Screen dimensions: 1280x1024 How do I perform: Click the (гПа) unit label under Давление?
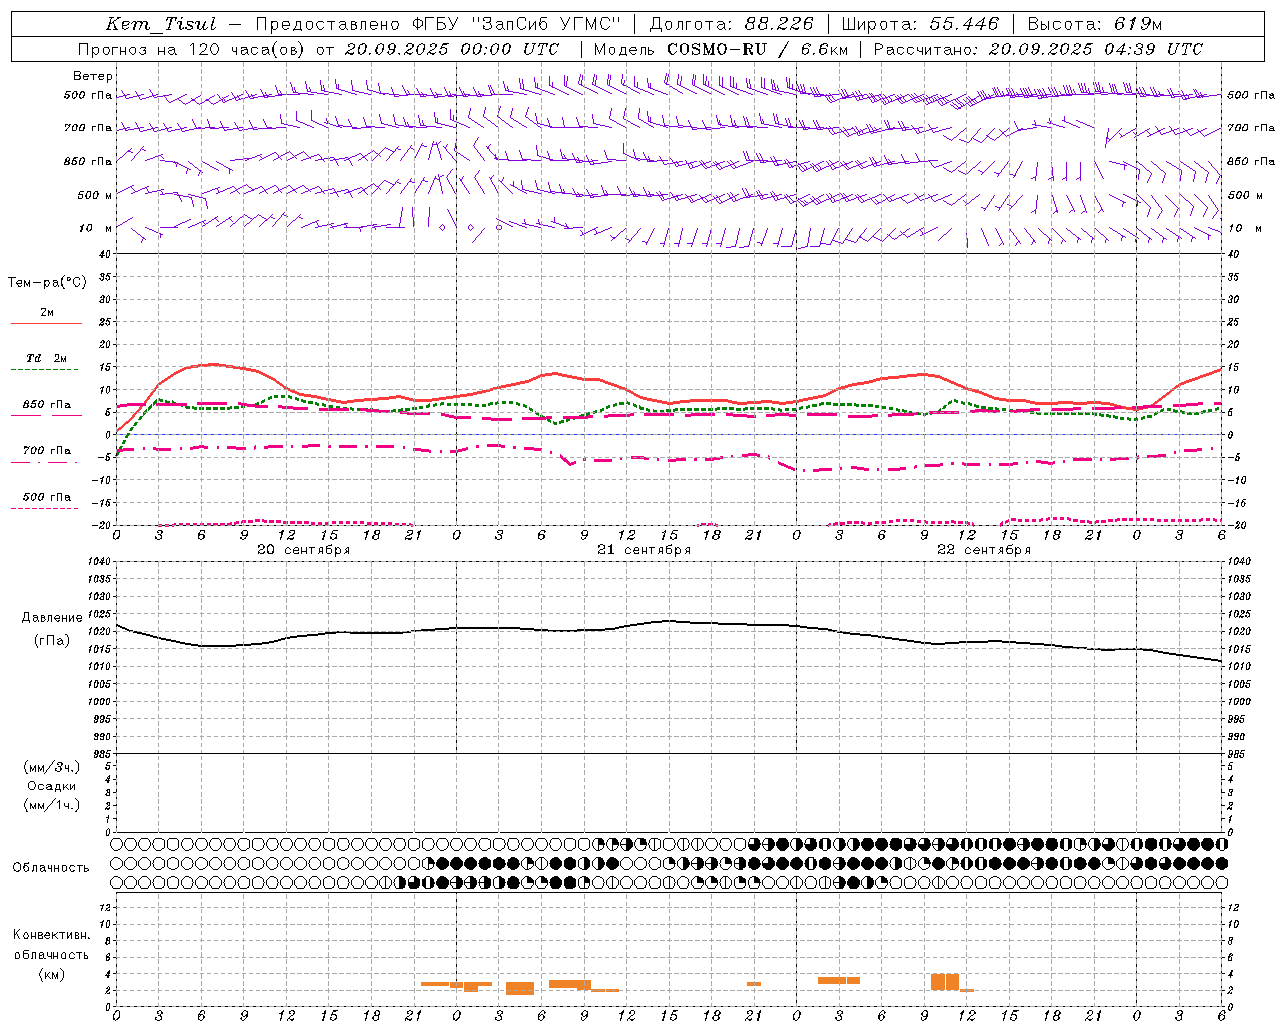(52, 641)
